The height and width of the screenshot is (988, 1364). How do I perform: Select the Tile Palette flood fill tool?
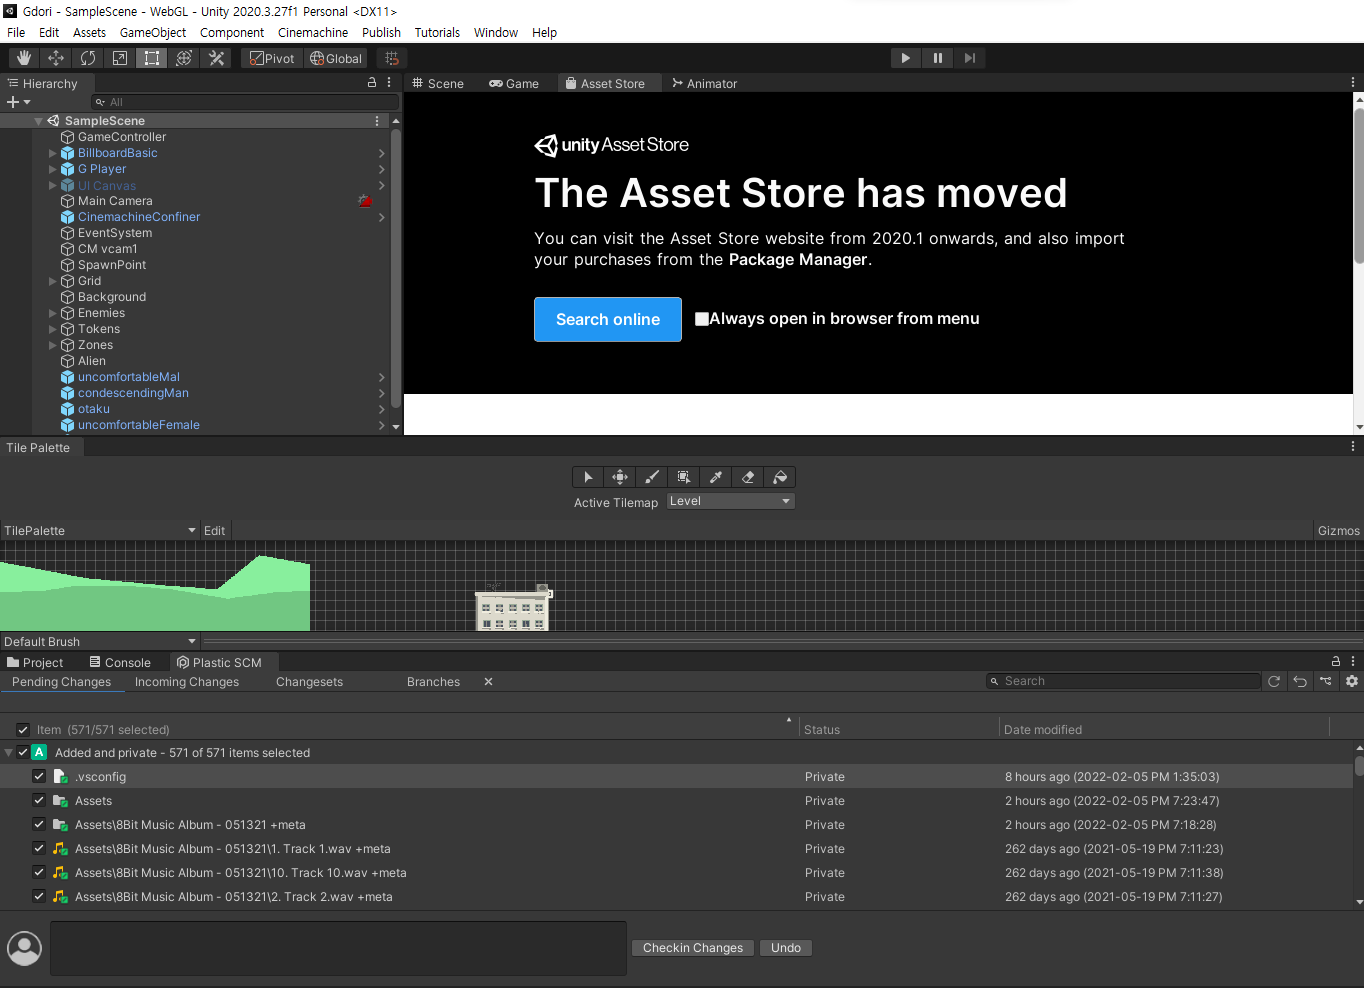tap(780, 477)
